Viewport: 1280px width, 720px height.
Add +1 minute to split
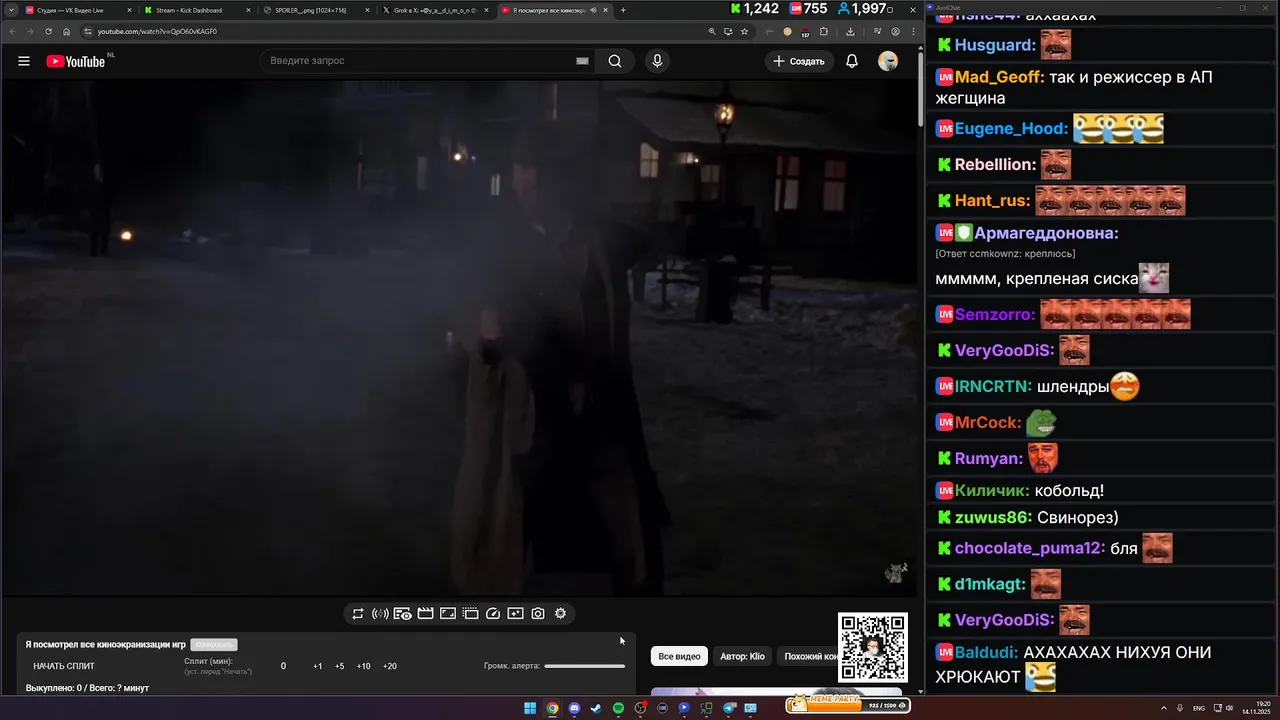(317, 666)
